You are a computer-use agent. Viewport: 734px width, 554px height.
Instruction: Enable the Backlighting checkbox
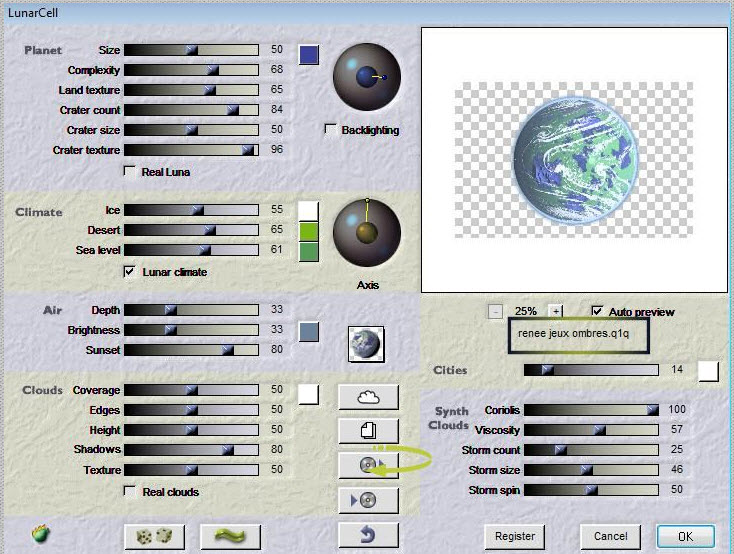tap(330, 130)
